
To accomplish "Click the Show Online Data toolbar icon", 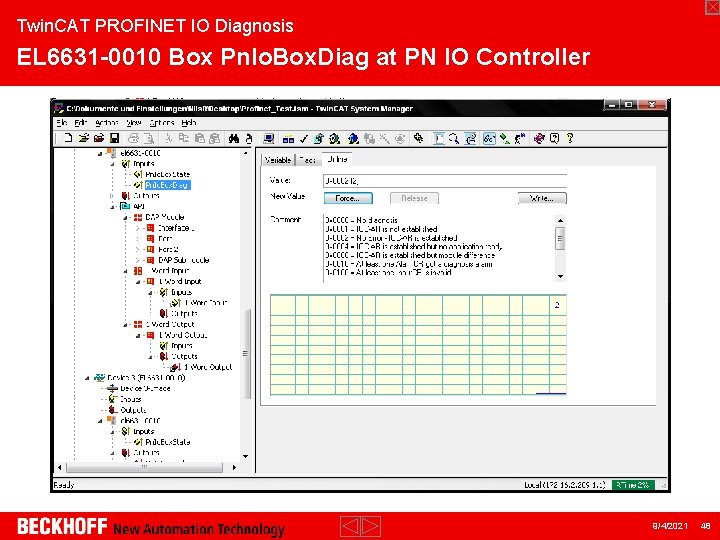I will pos(470,138).
